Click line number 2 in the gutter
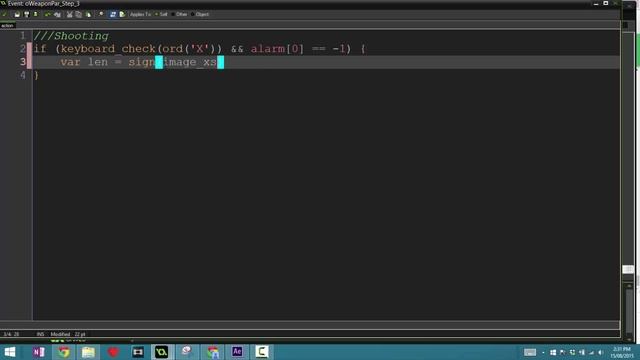The image size is (640, 360). pos(22,49)
